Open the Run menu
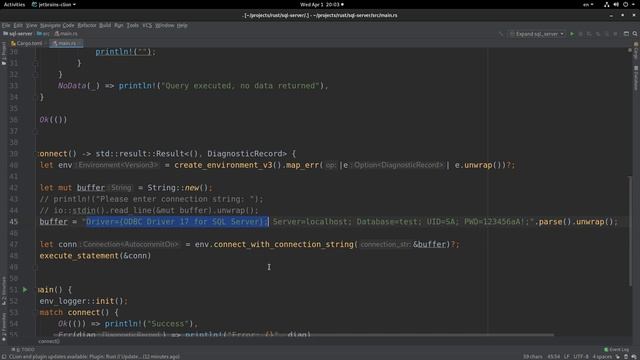 [118, 25]
